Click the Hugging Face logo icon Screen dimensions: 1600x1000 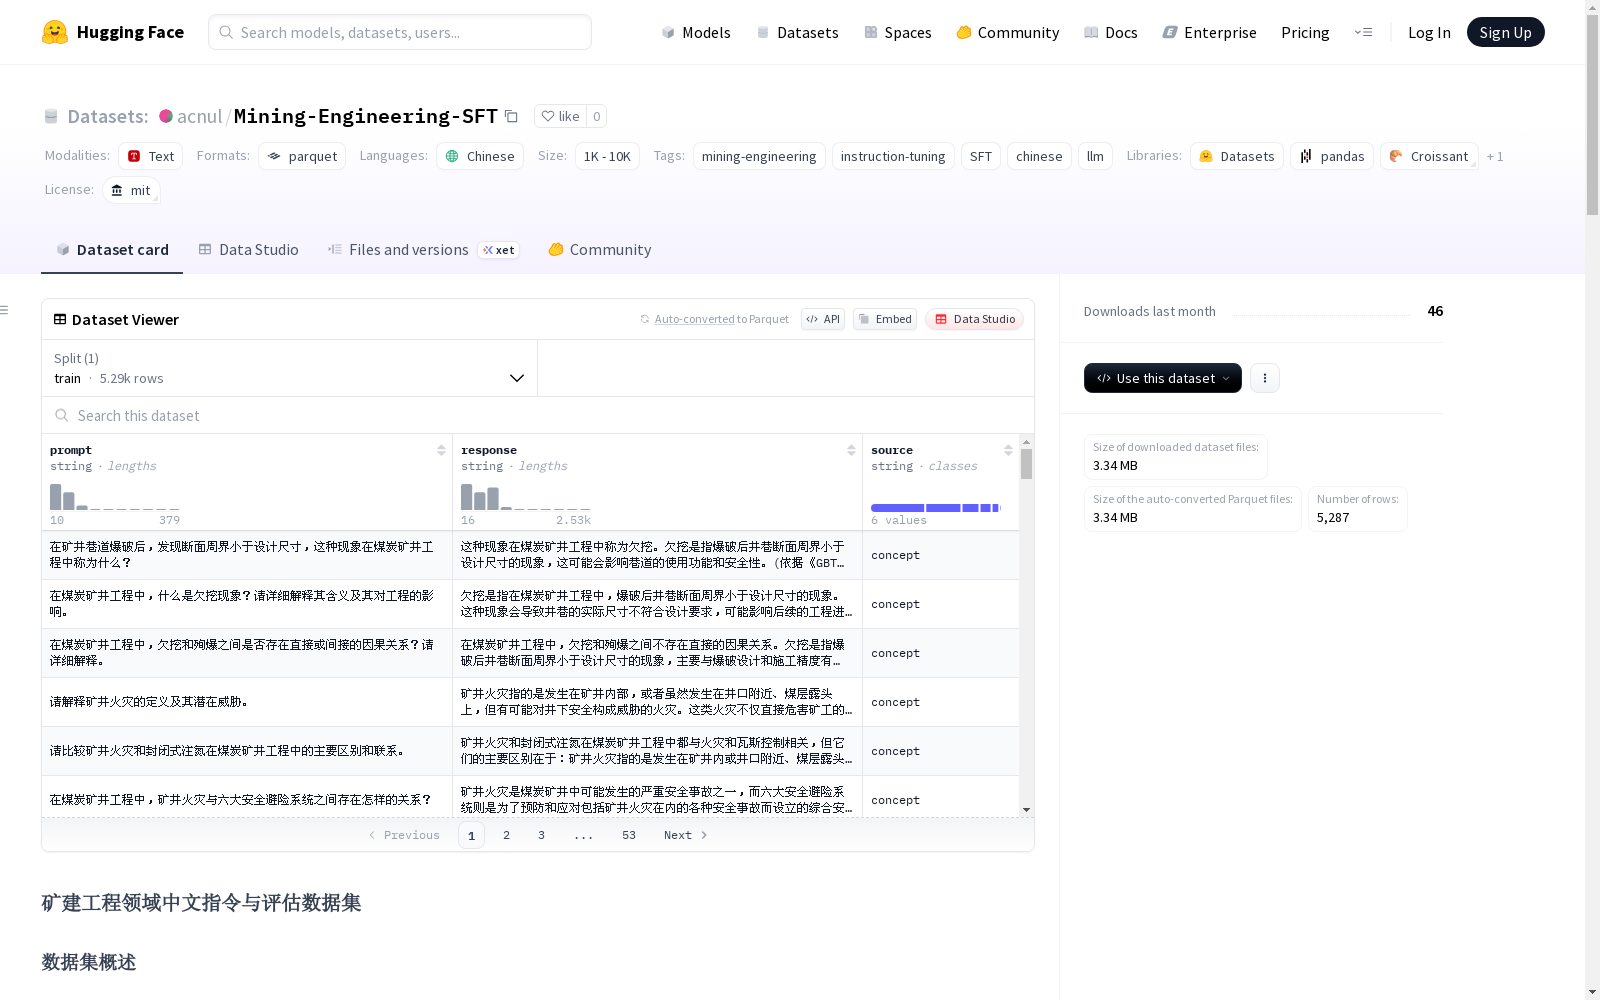point(55,32)
